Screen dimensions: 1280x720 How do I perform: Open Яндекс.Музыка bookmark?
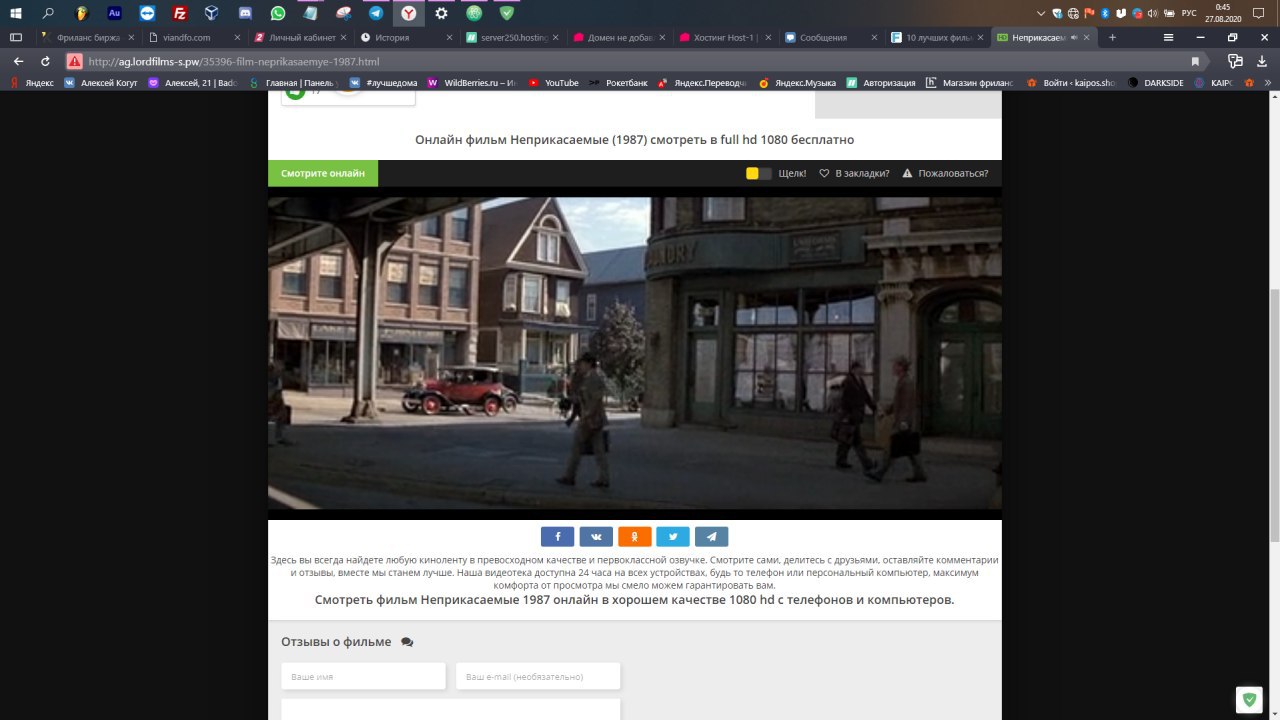pyautogui.click(x=797, y=83)
